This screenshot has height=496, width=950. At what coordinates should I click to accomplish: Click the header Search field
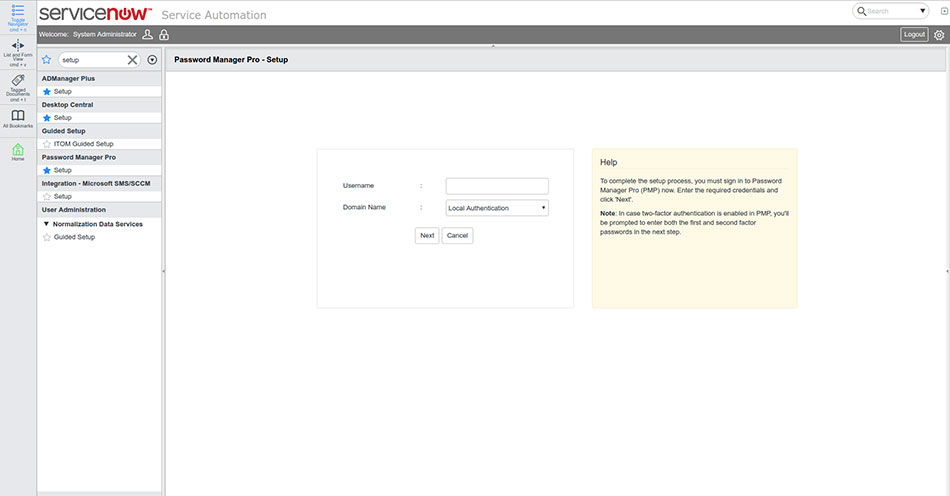tap(891, 11)
